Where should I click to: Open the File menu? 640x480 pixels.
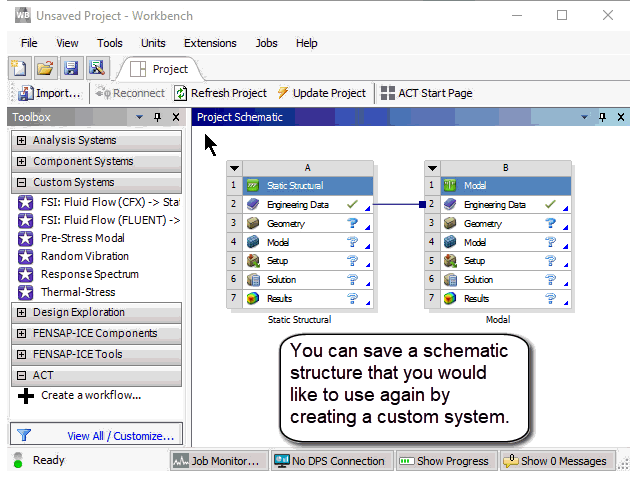tap(29, 43)
